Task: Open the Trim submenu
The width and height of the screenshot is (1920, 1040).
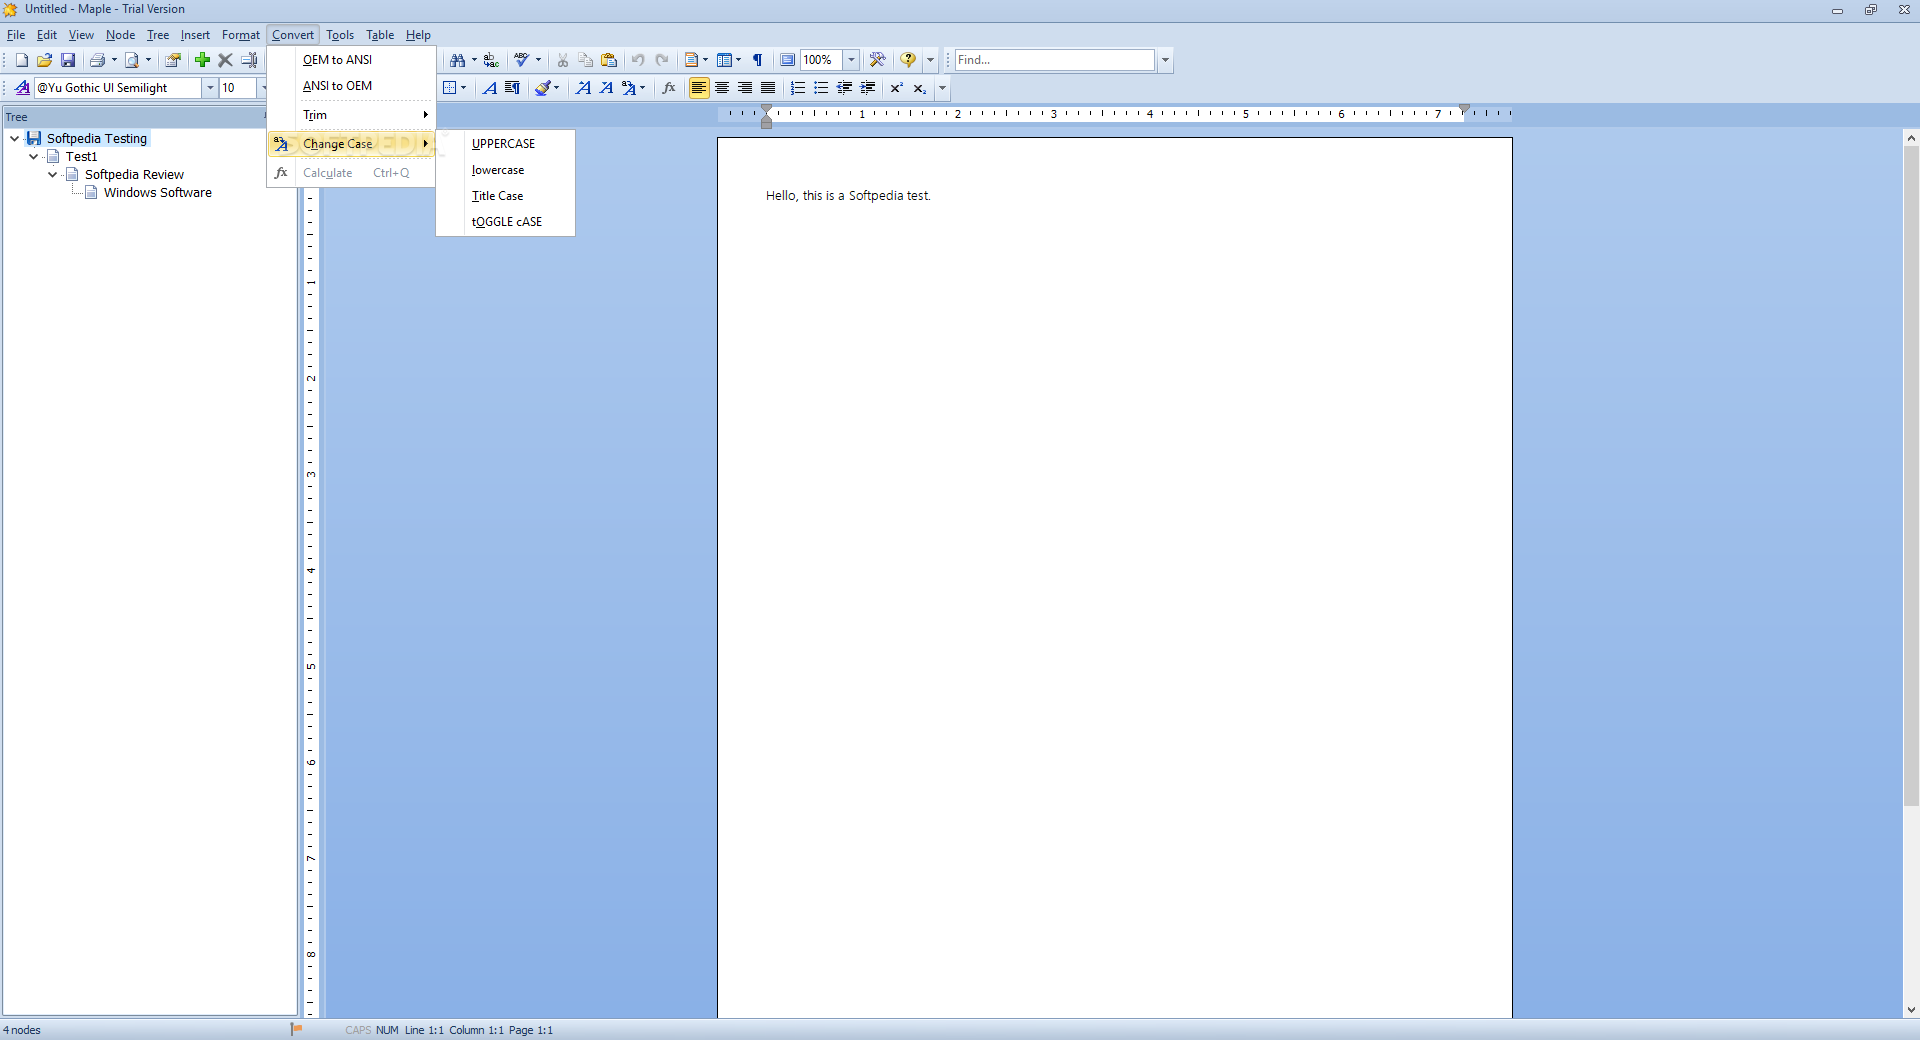Action: point(351,115)
